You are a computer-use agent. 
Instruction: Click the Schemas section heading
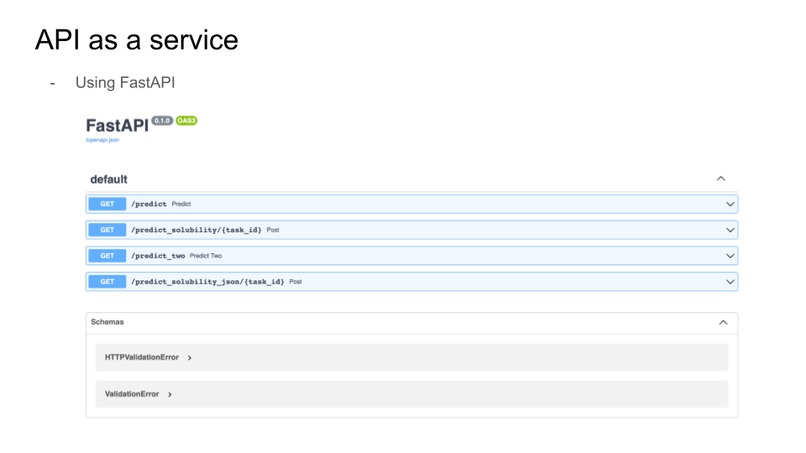(x=107, y=322)
